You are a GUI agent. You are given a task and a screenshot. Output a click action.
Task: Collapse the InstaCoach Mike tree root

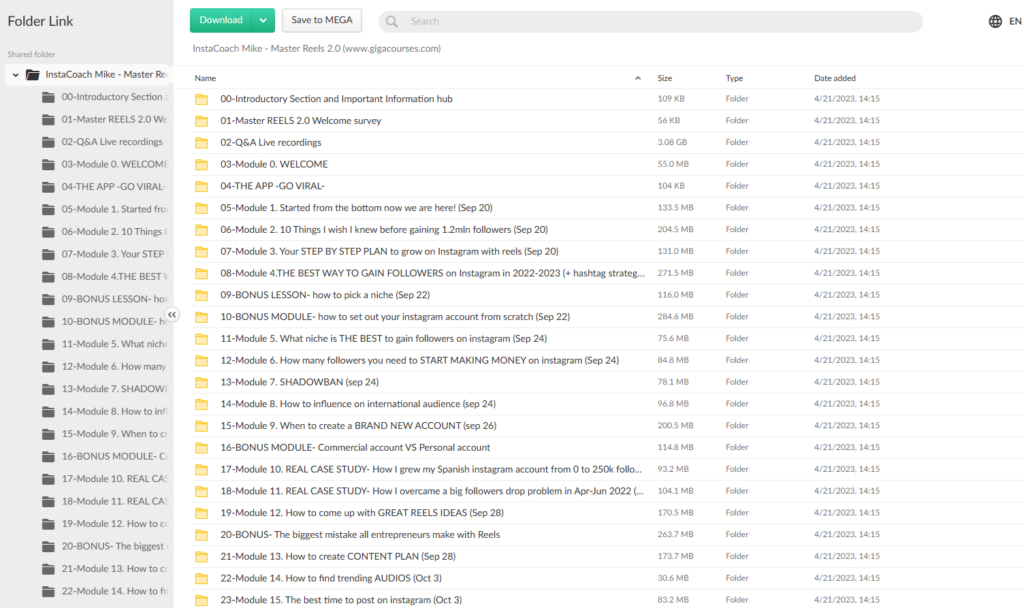tap(15, 75)
